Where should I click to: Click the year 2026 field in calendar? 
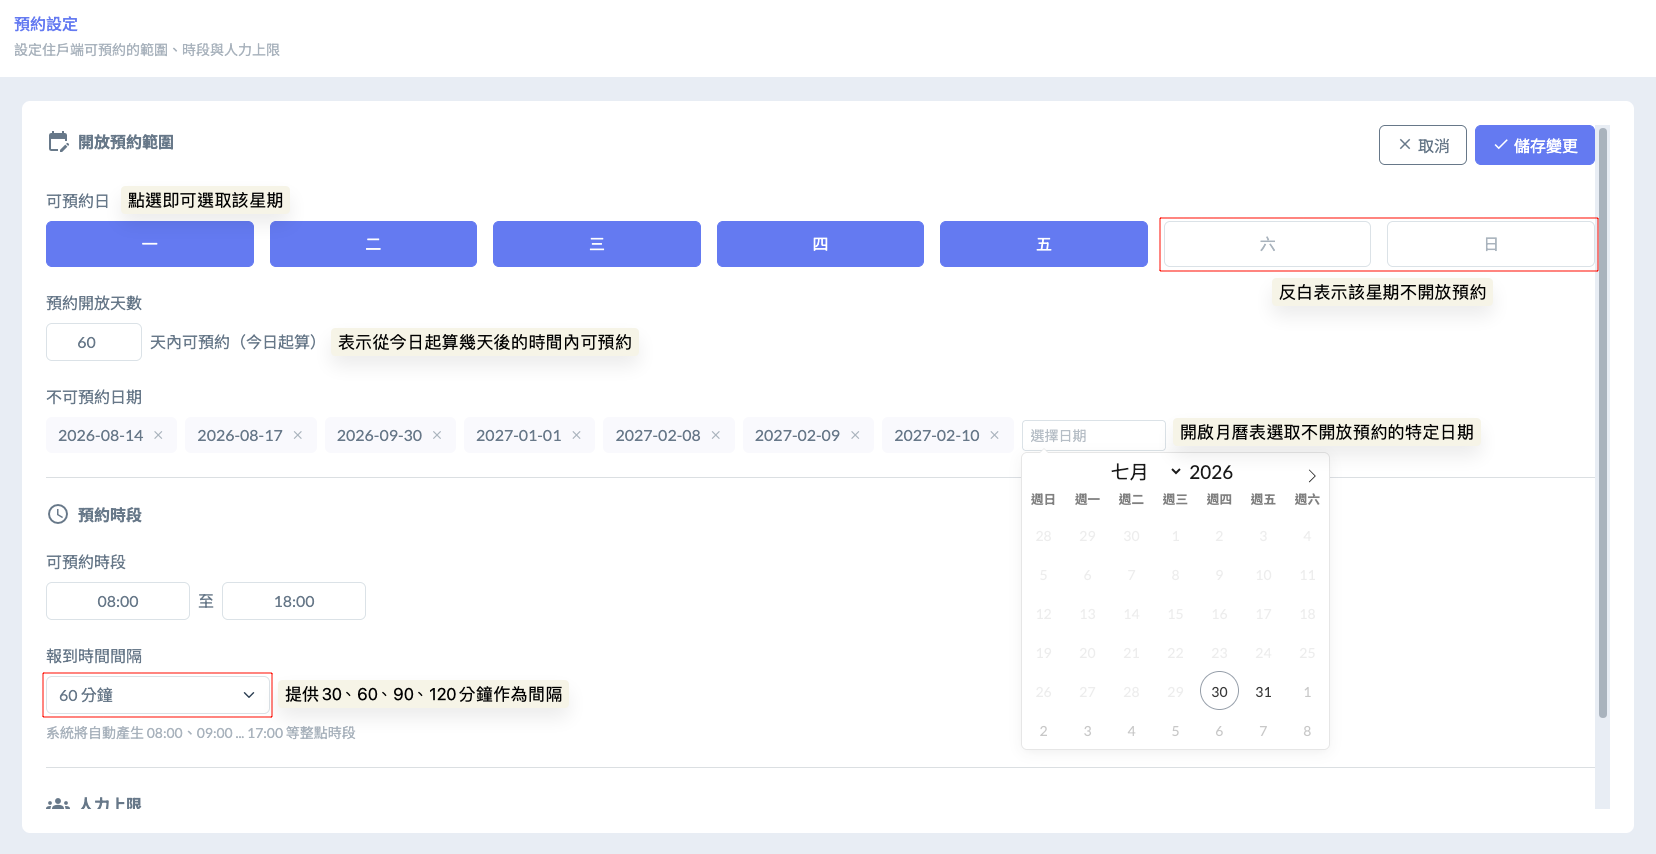click(x=1212, y=472)
